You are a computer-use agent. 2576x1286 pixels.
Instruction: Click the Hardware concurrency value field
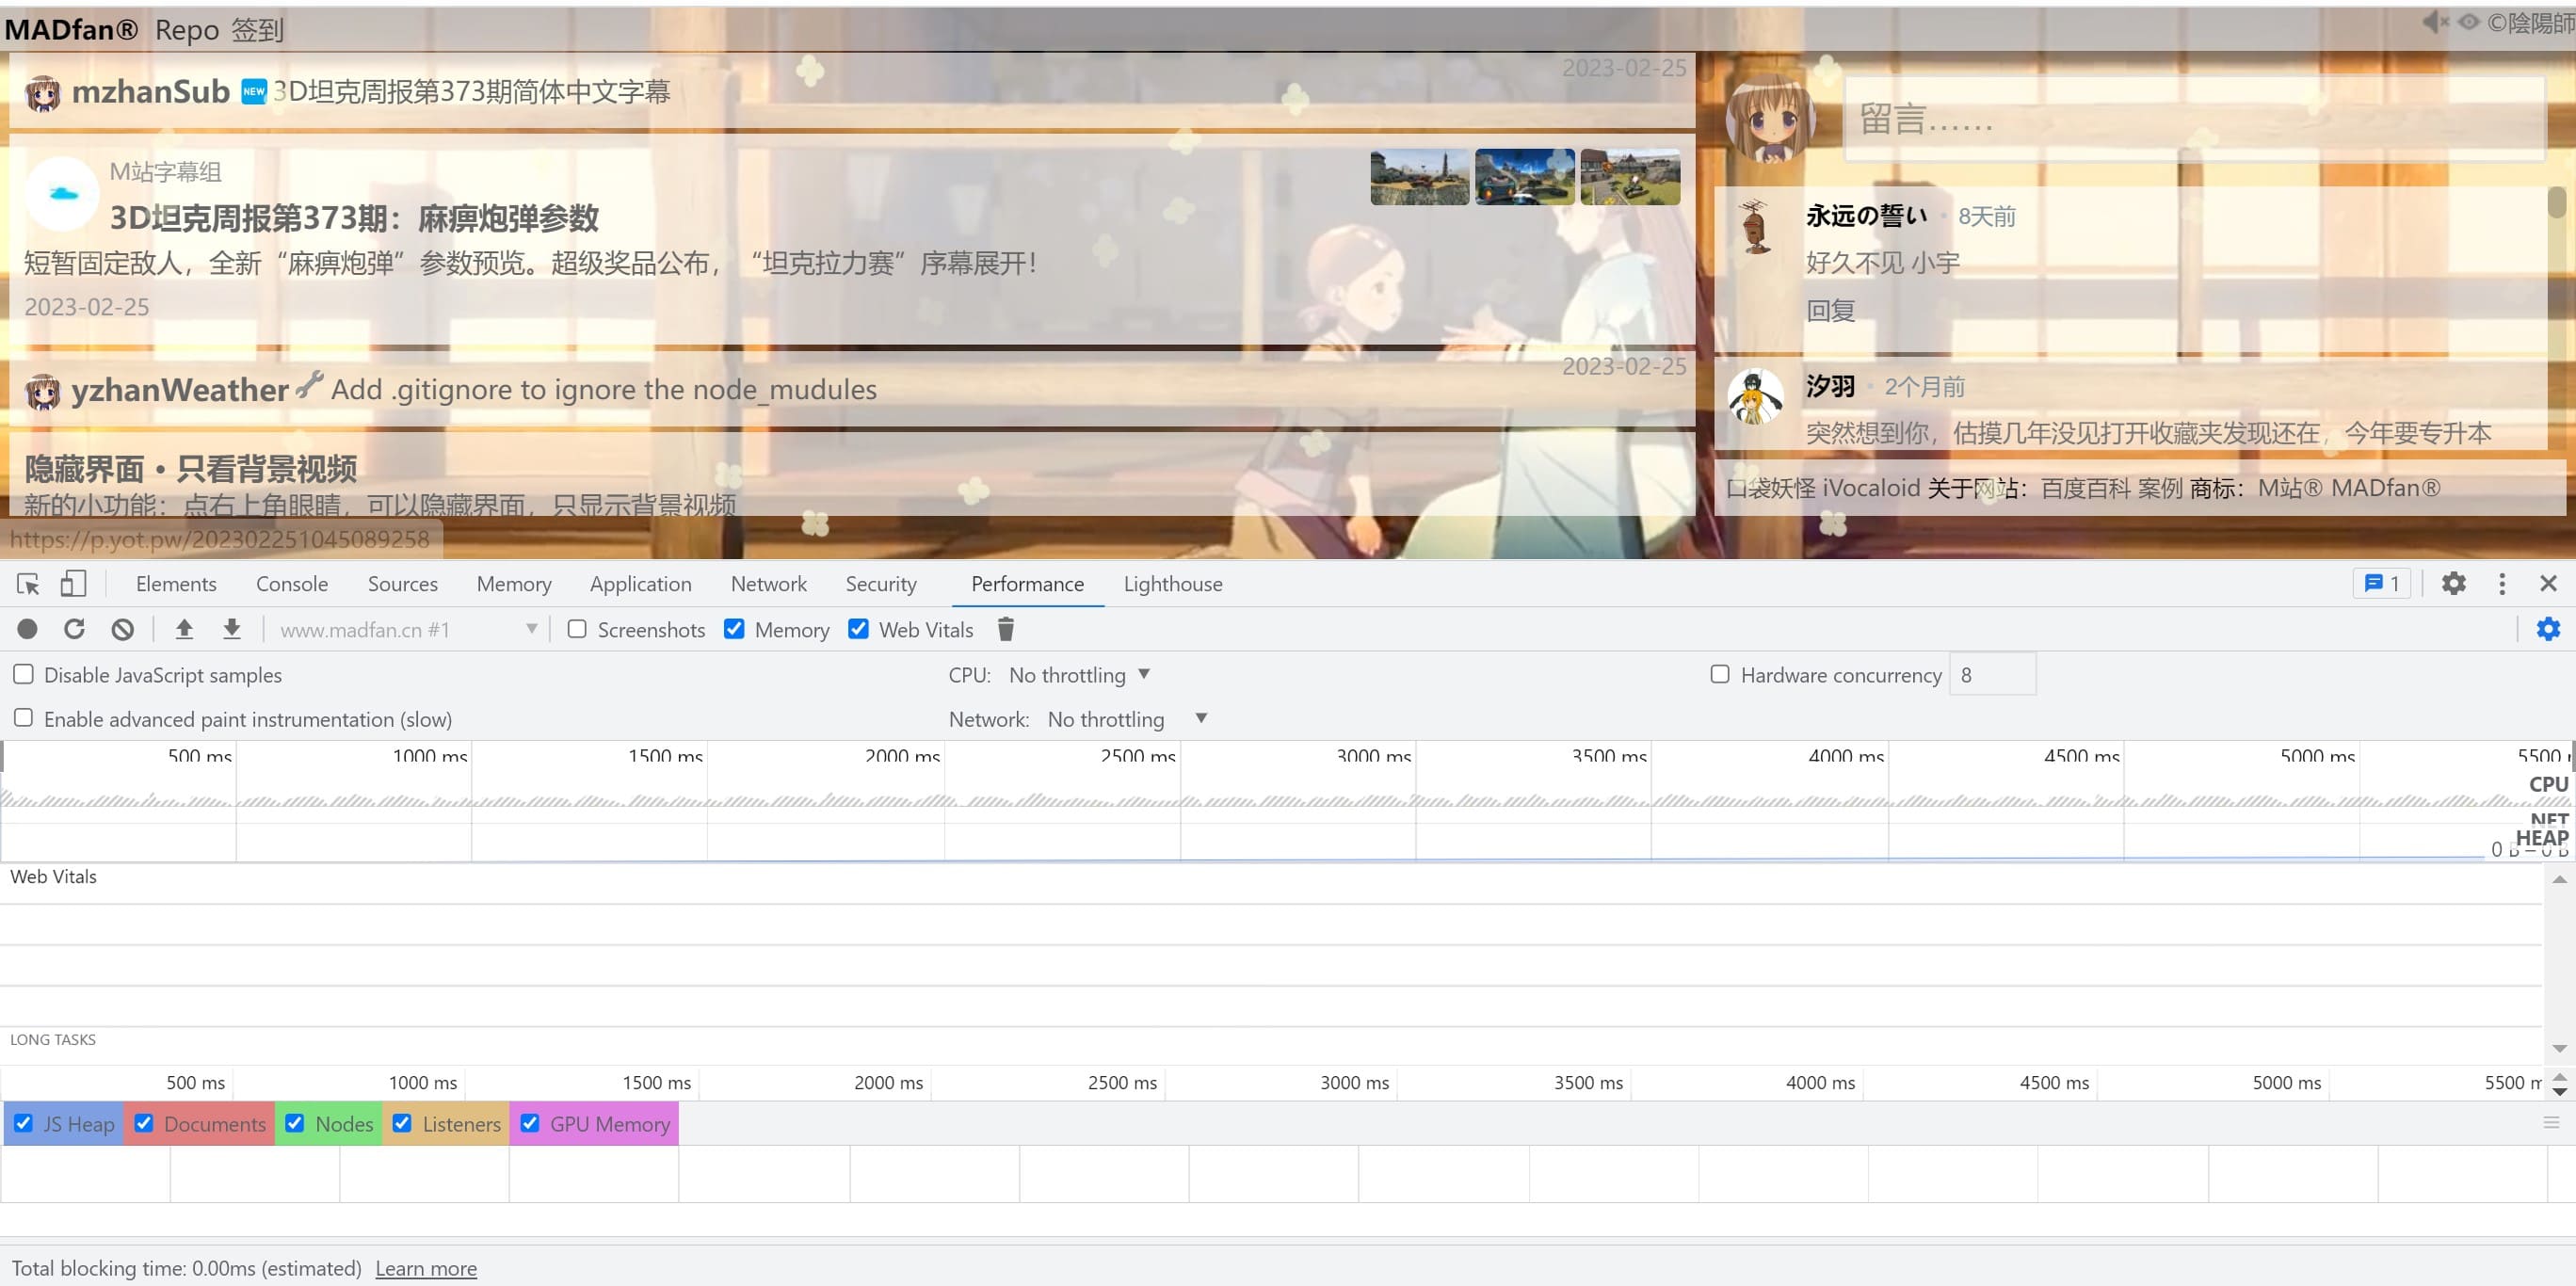click(1992, 675)
